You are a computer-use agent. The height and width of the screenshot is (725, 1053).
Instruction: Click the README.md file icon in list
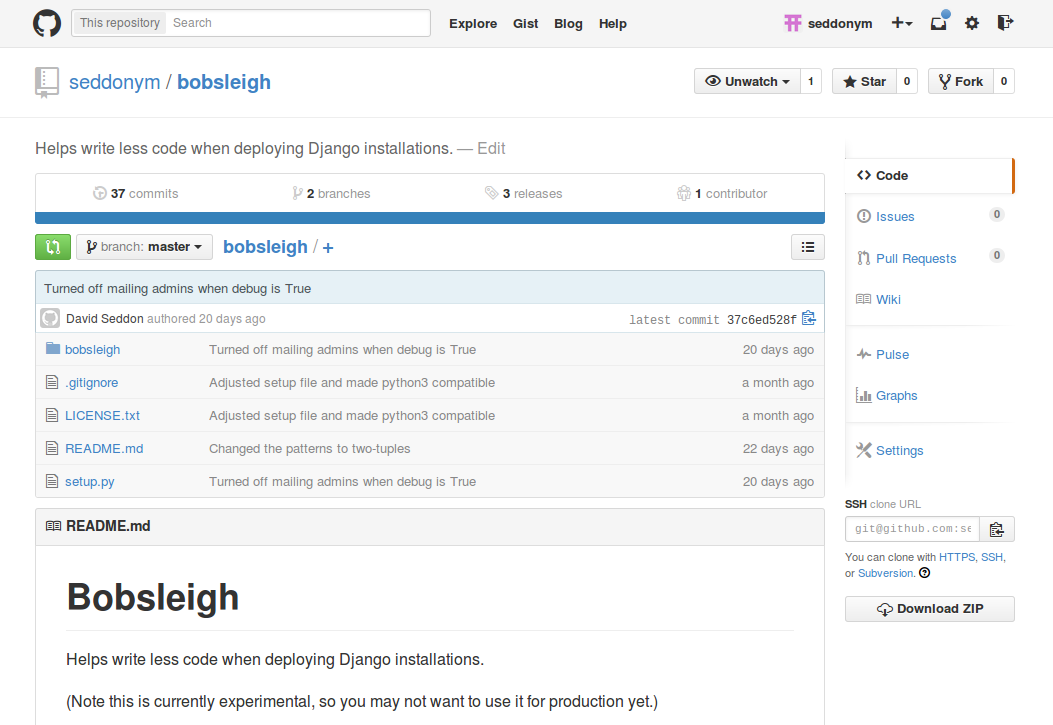click(52, 448)
